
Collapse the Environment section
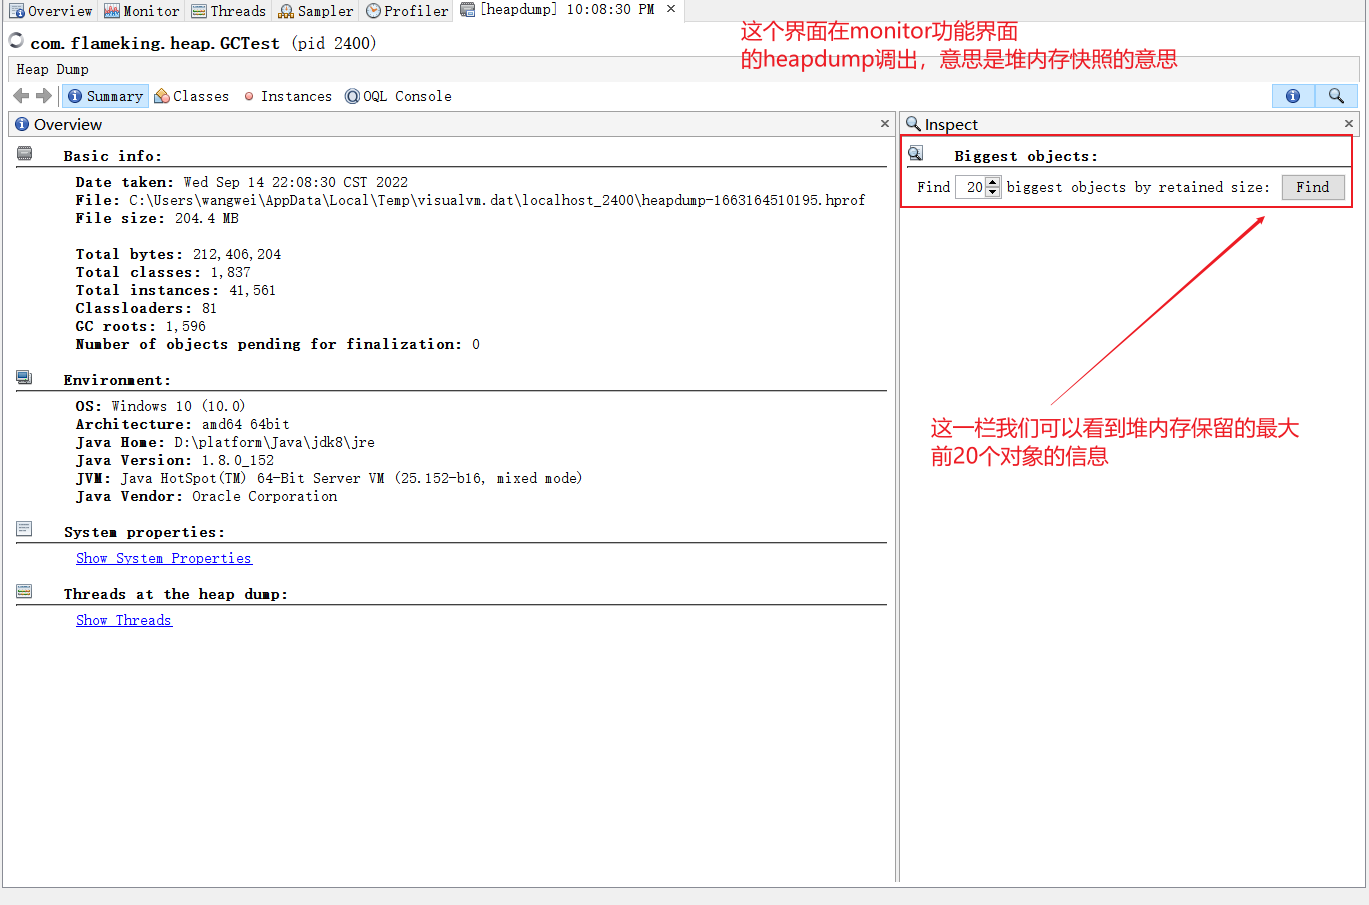pos(23,376)
